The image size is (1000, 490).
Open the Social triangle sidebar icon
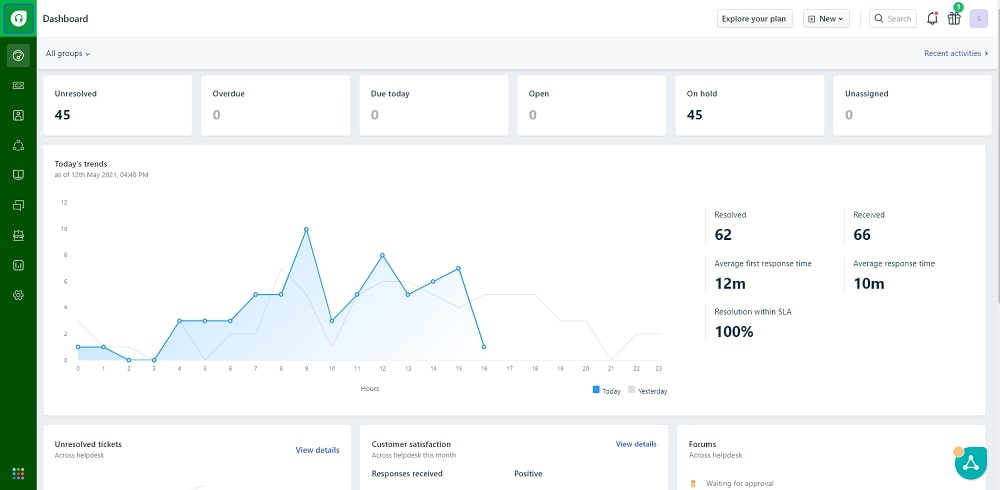tap(18, 145)
